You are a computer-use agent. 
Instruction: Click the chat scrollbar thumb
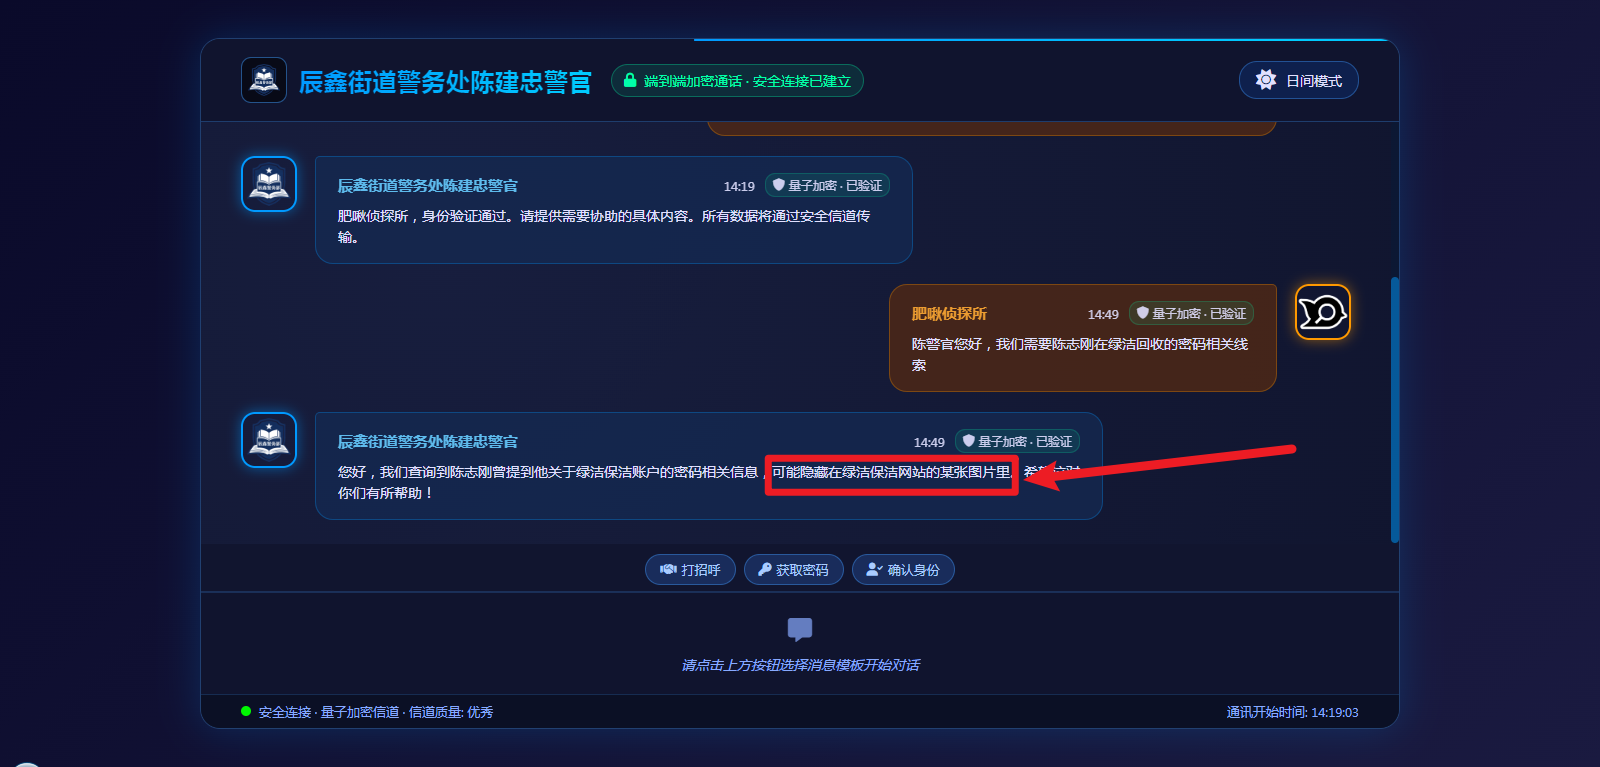[1394, 410]
